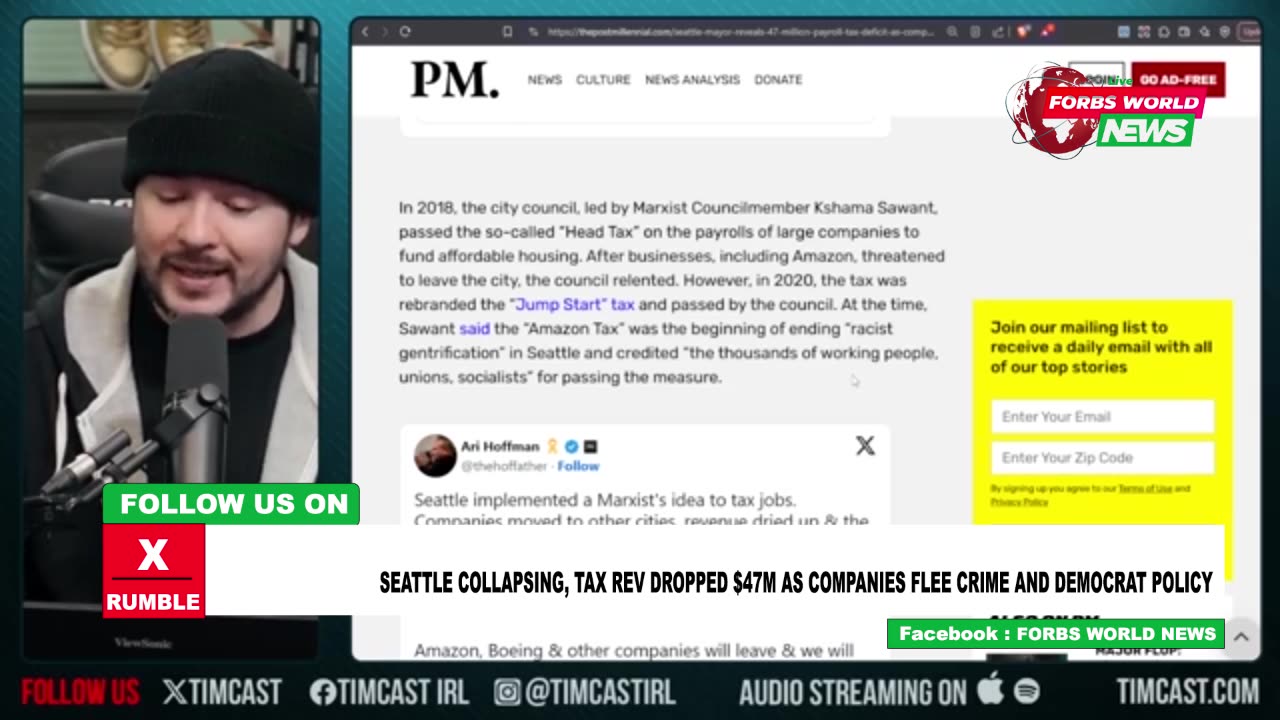Viewport: 1280px width, 720px height.
Task: Follow @thehoffather via Follow link
Action: coord(578,466)
